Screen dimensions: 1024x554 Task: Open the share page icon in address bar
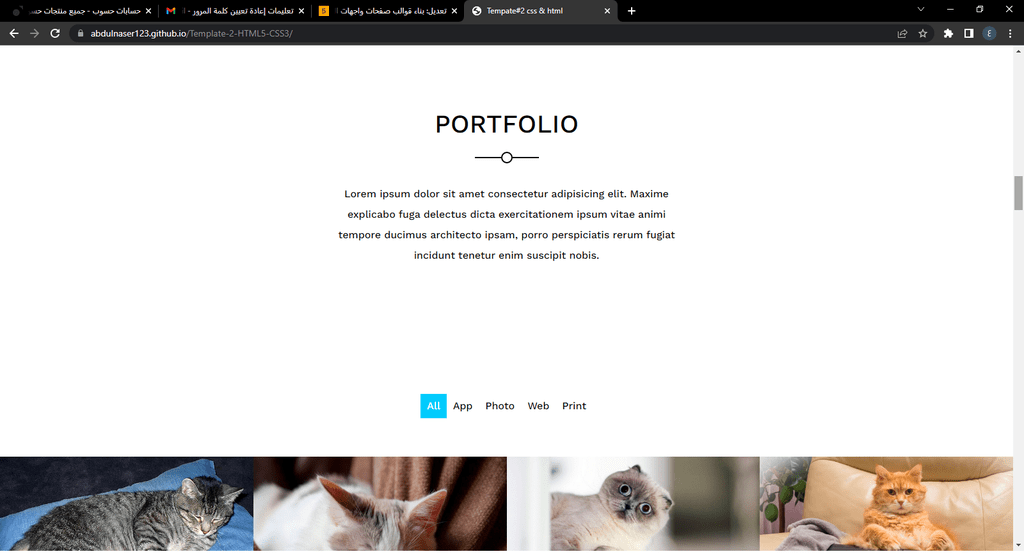(x=903, y=33)
